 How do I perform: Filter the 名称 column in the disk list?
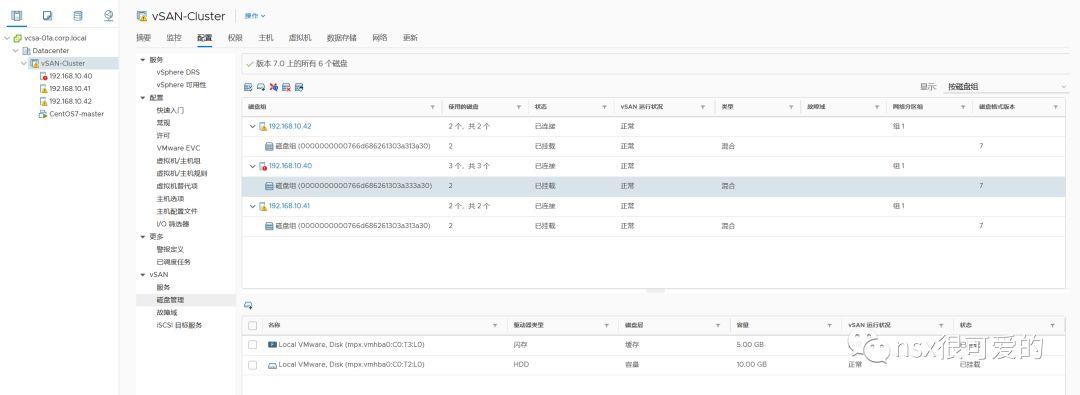tap(495, 325)
